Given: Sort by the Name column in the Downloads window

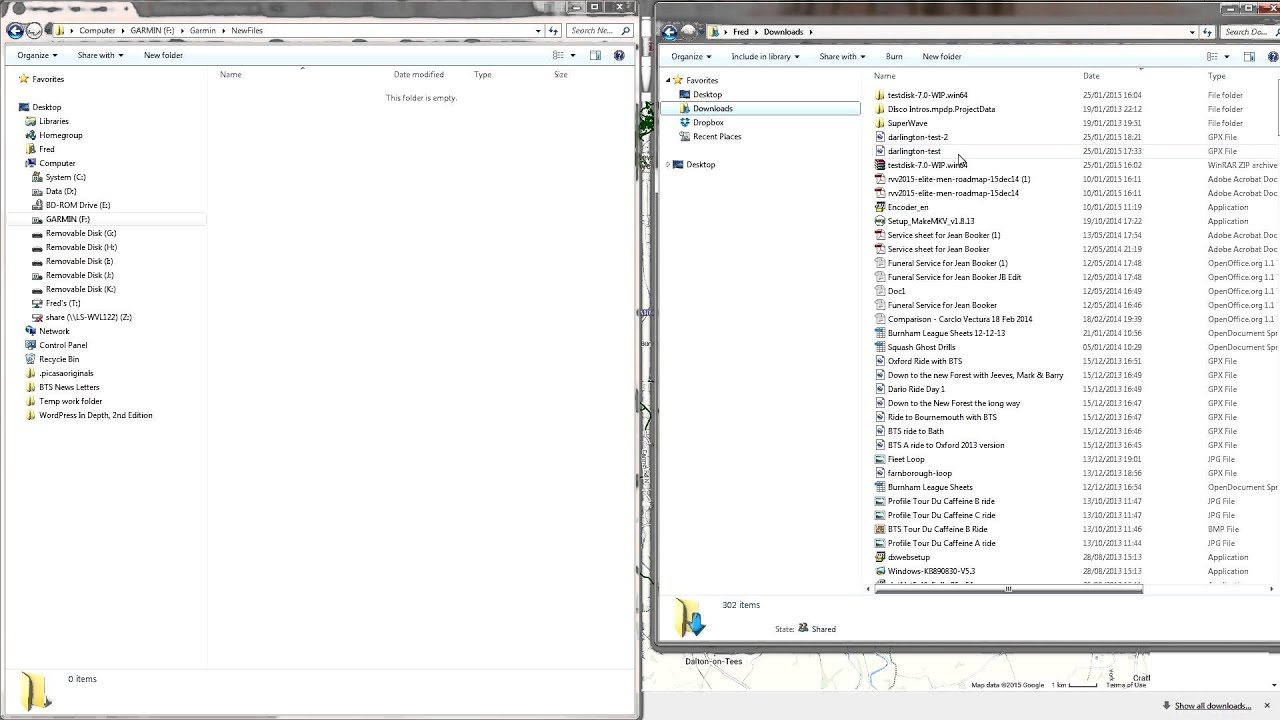Looking at the screenshot, I should 884,76.
